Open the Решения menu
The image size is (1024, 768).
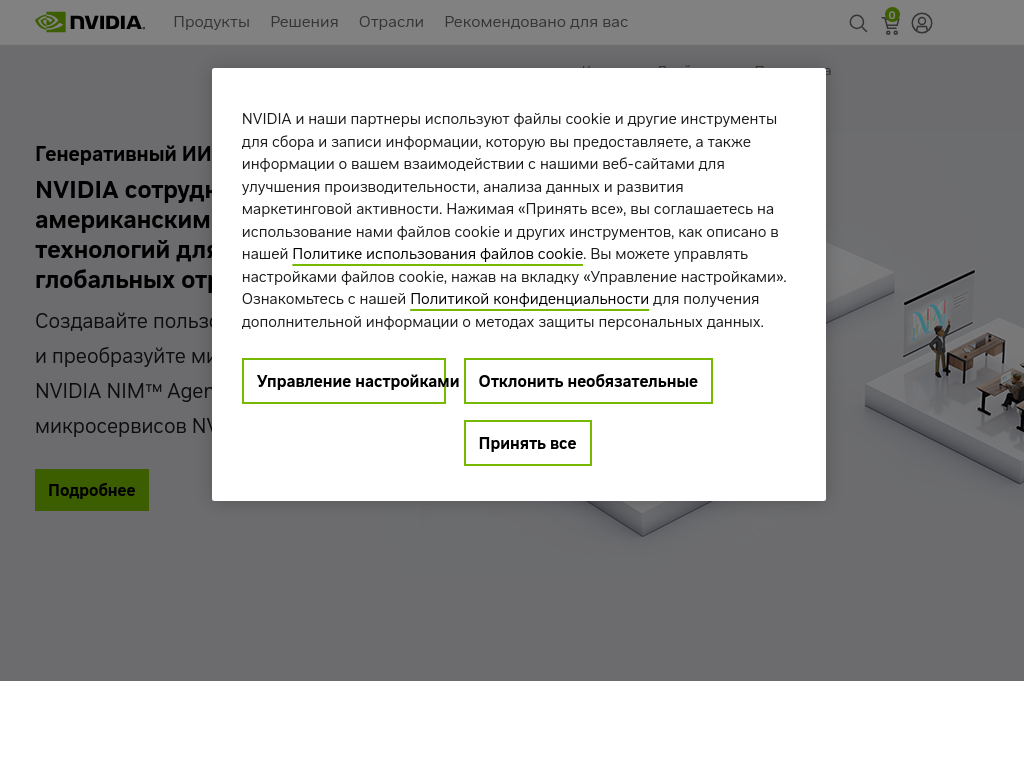coord(304,22)
